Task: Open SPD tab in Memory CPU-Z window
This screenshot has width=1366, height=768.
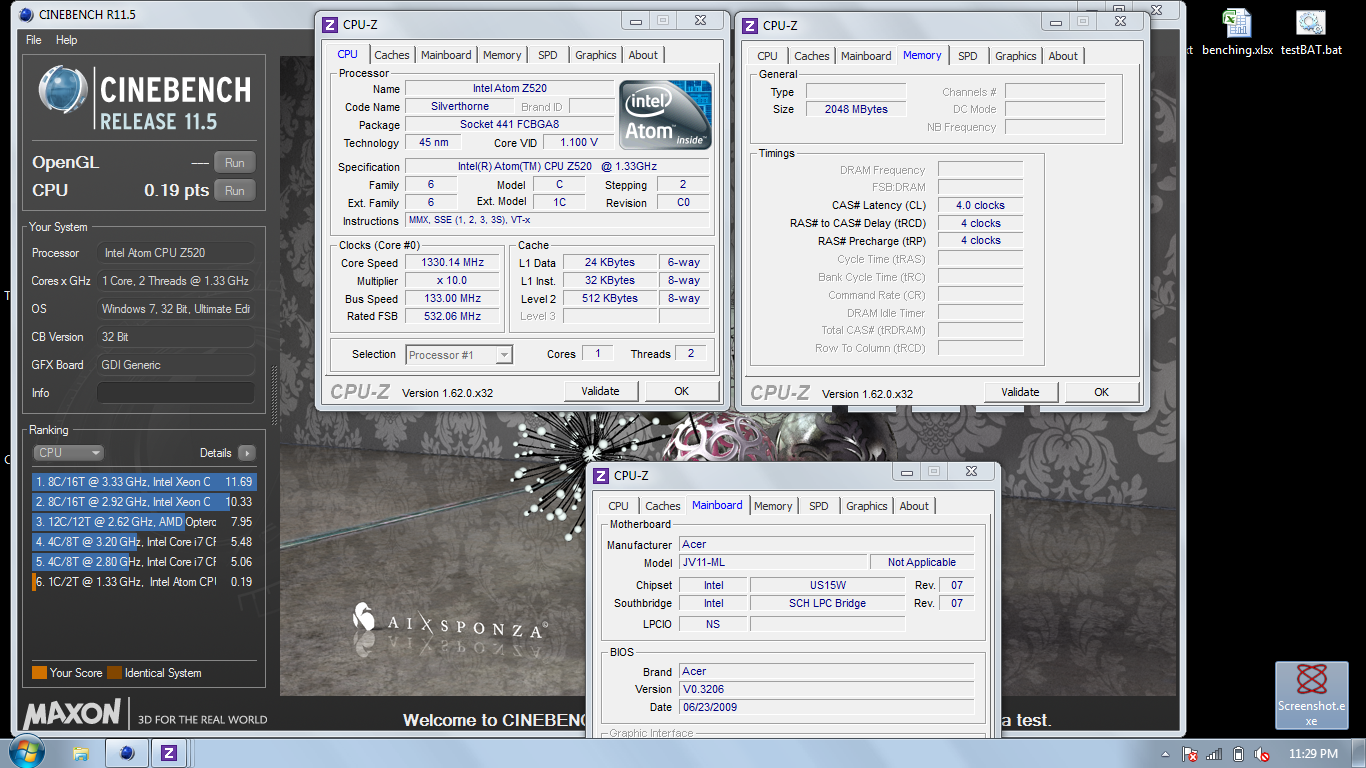Action: (x=967, y=57)
